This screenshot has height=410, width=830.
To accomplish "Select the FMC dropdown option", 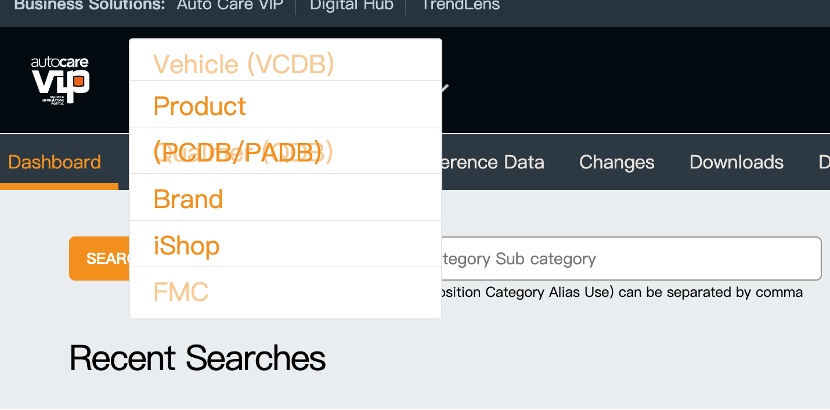I will [x=181, y=293].
